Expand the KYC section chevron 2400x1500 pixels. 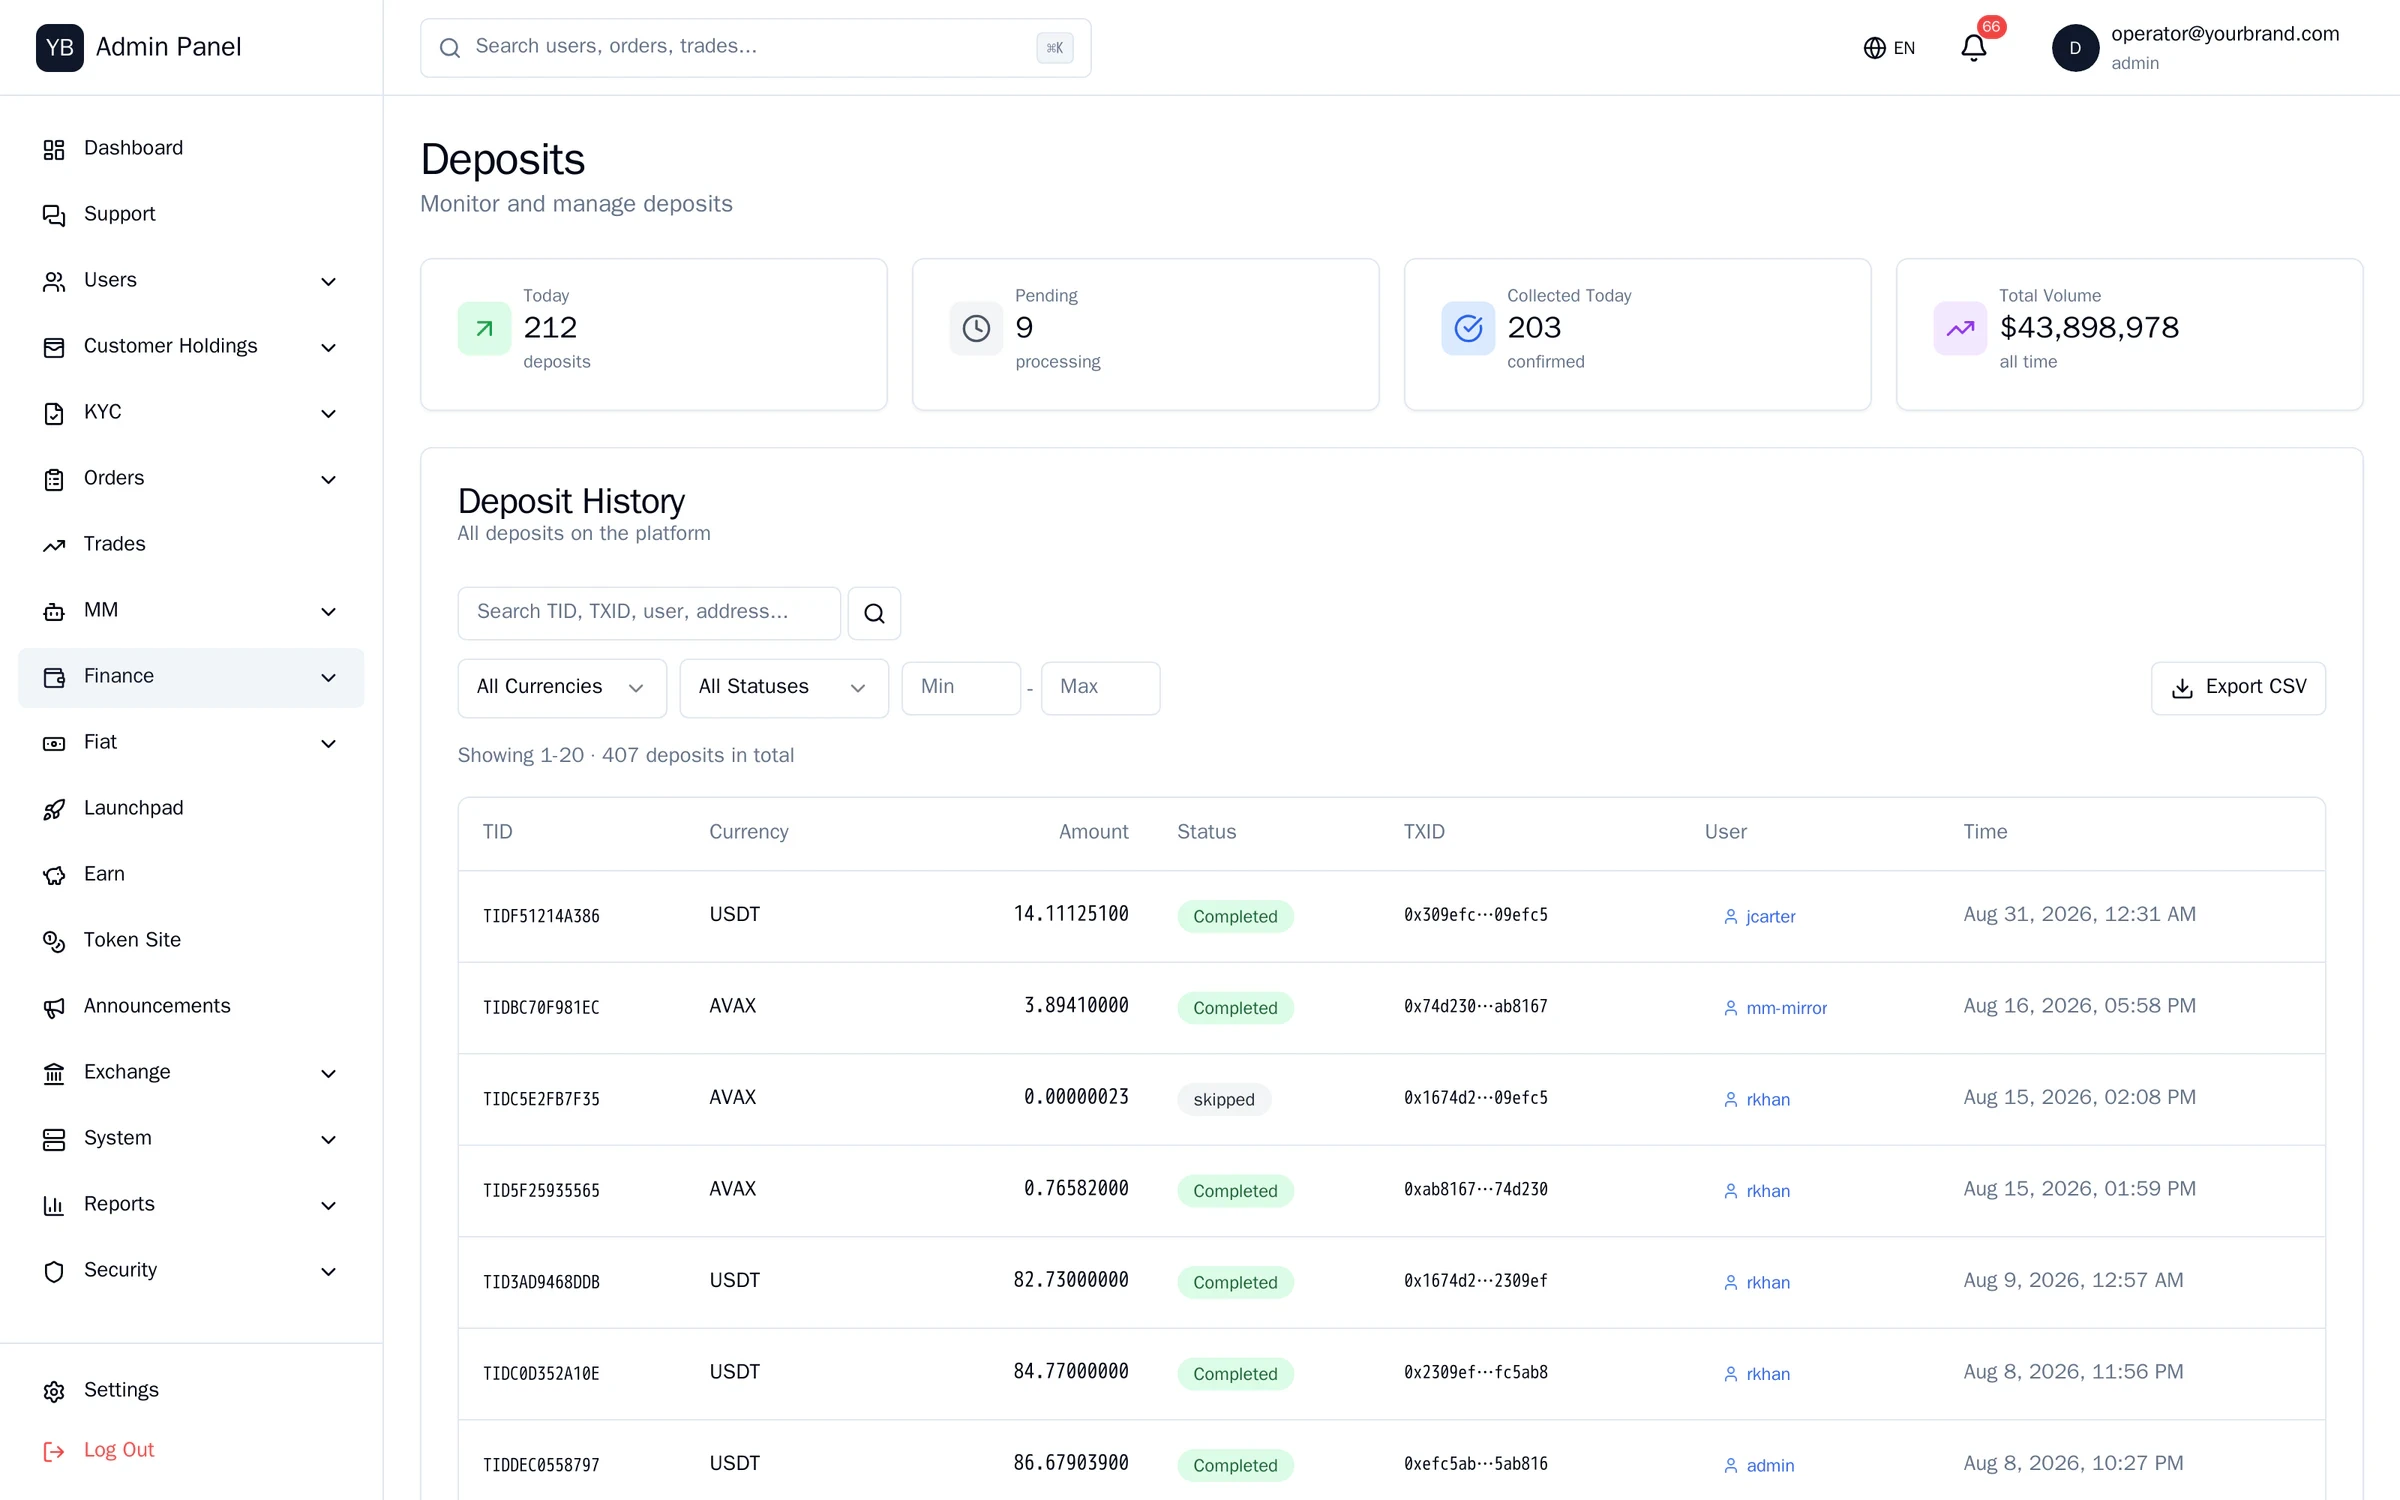(328, 414)
